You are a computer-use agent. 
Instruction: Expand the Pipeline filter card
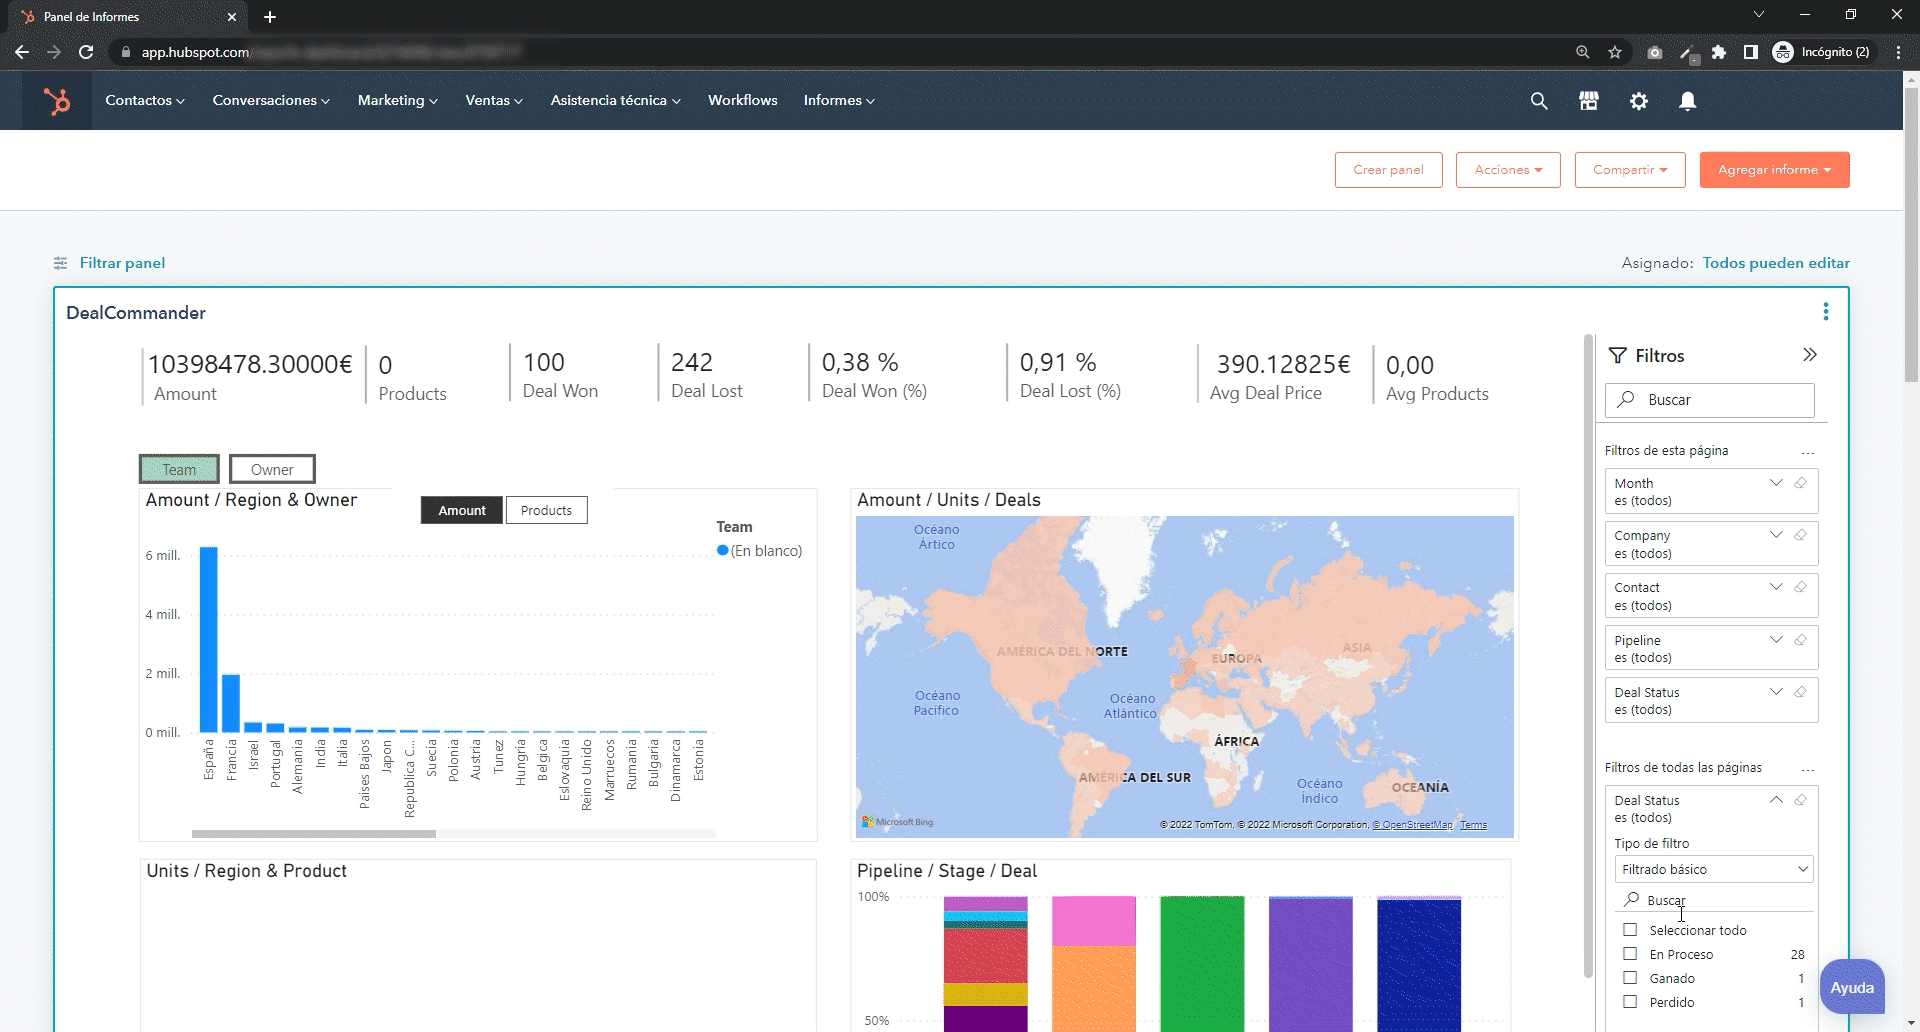[x=1776, y=640]
